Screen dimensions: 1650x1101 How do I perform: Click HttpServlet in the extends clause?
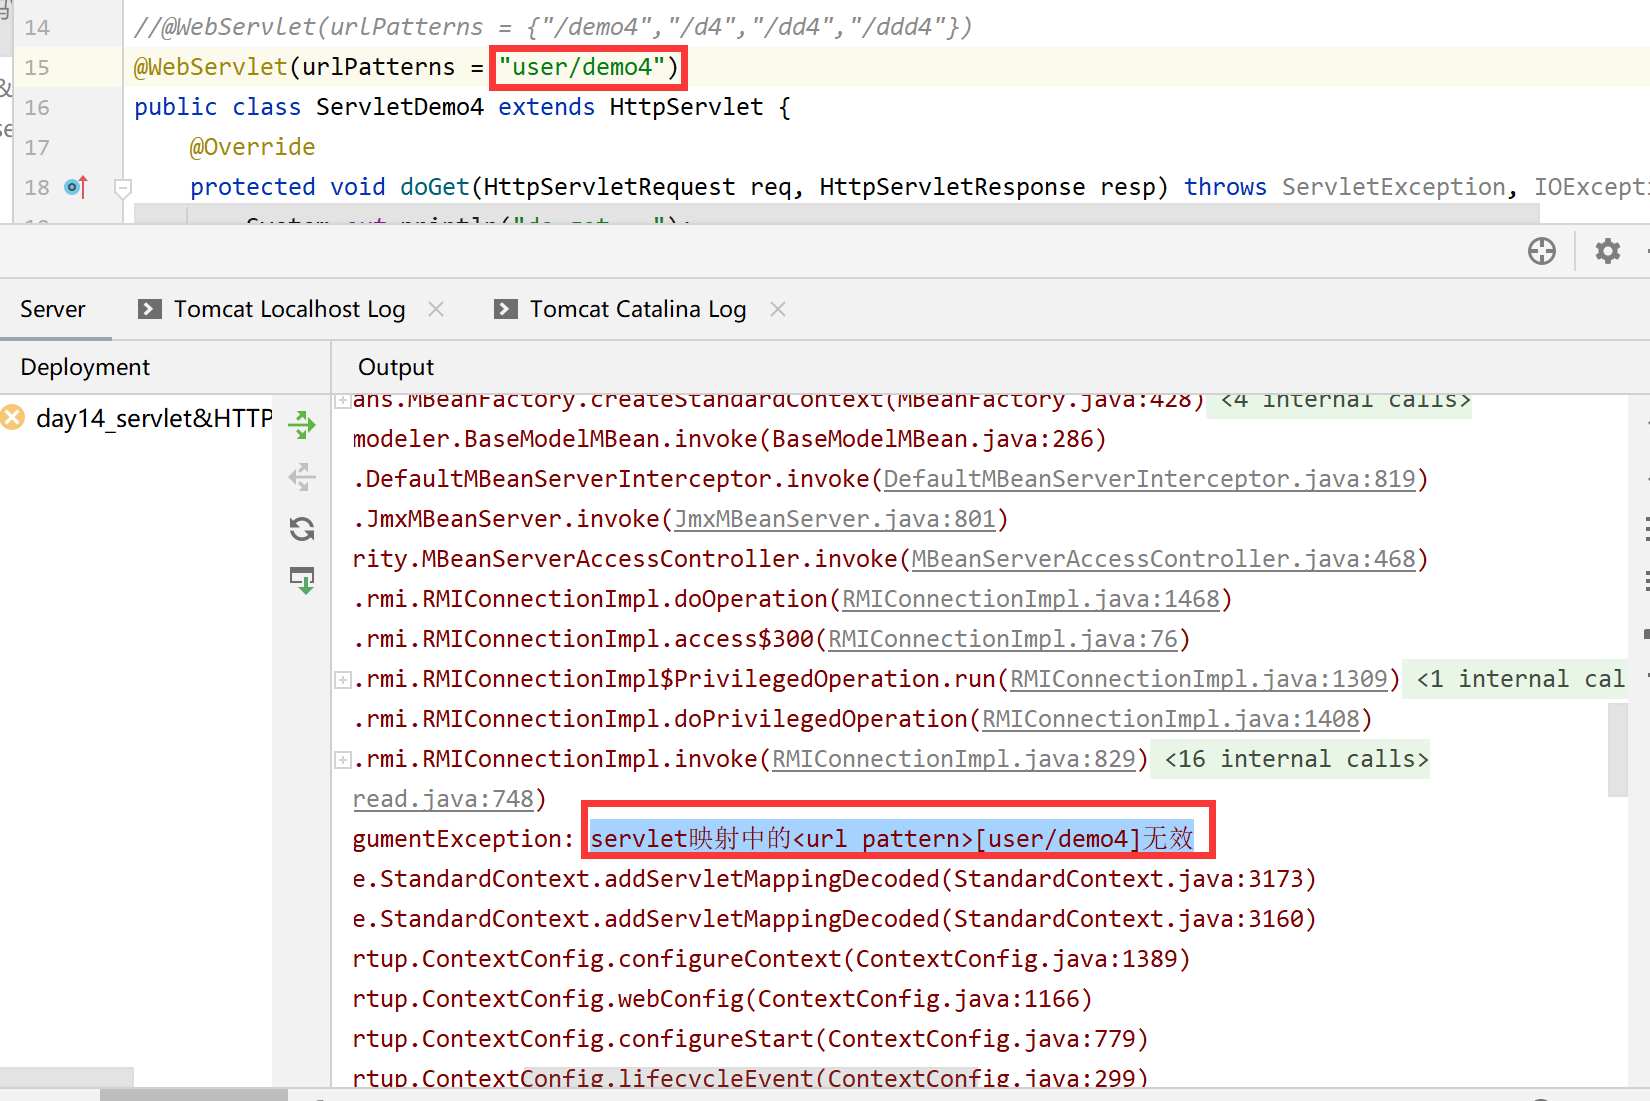tap(687, 107)
